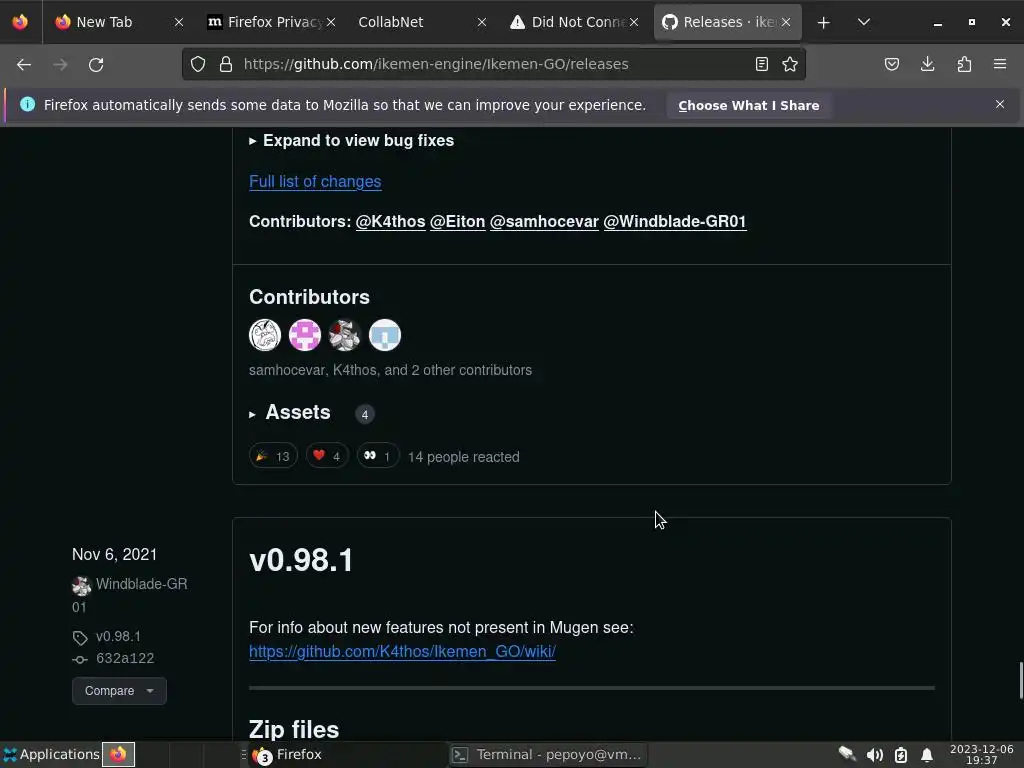Click the page vertical scrollbar thumb
Viewport: 1024px width, 768px height.
(1021, 680)
